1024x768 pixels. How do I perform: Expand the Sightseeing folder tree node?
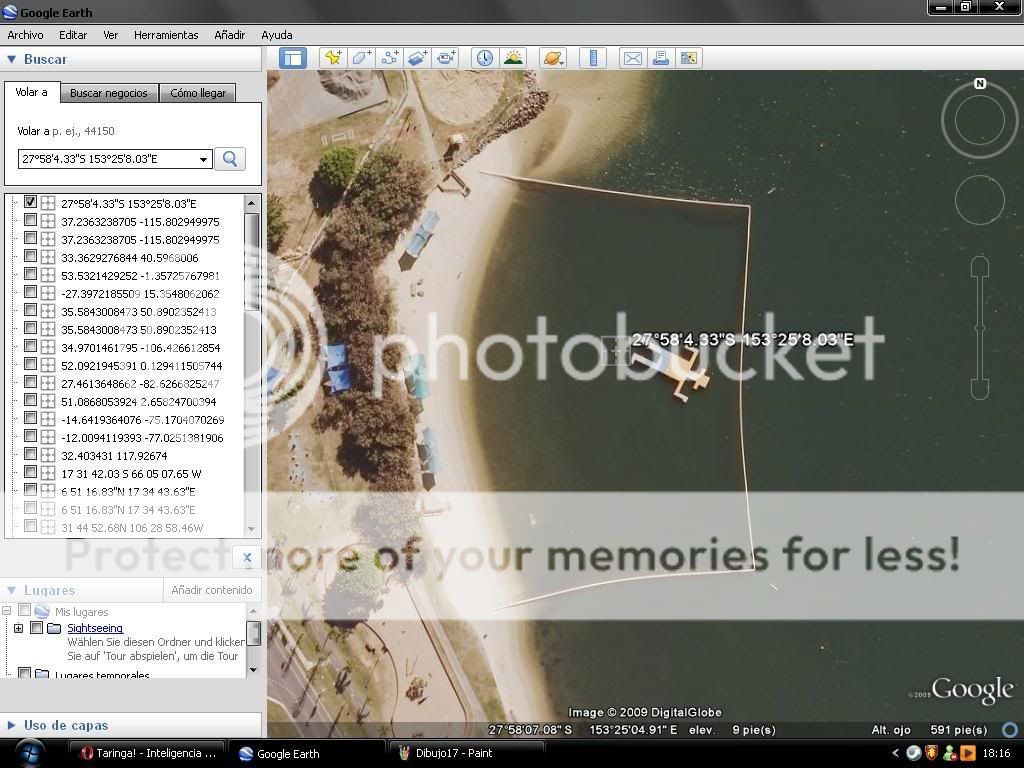tap(18, 628)
